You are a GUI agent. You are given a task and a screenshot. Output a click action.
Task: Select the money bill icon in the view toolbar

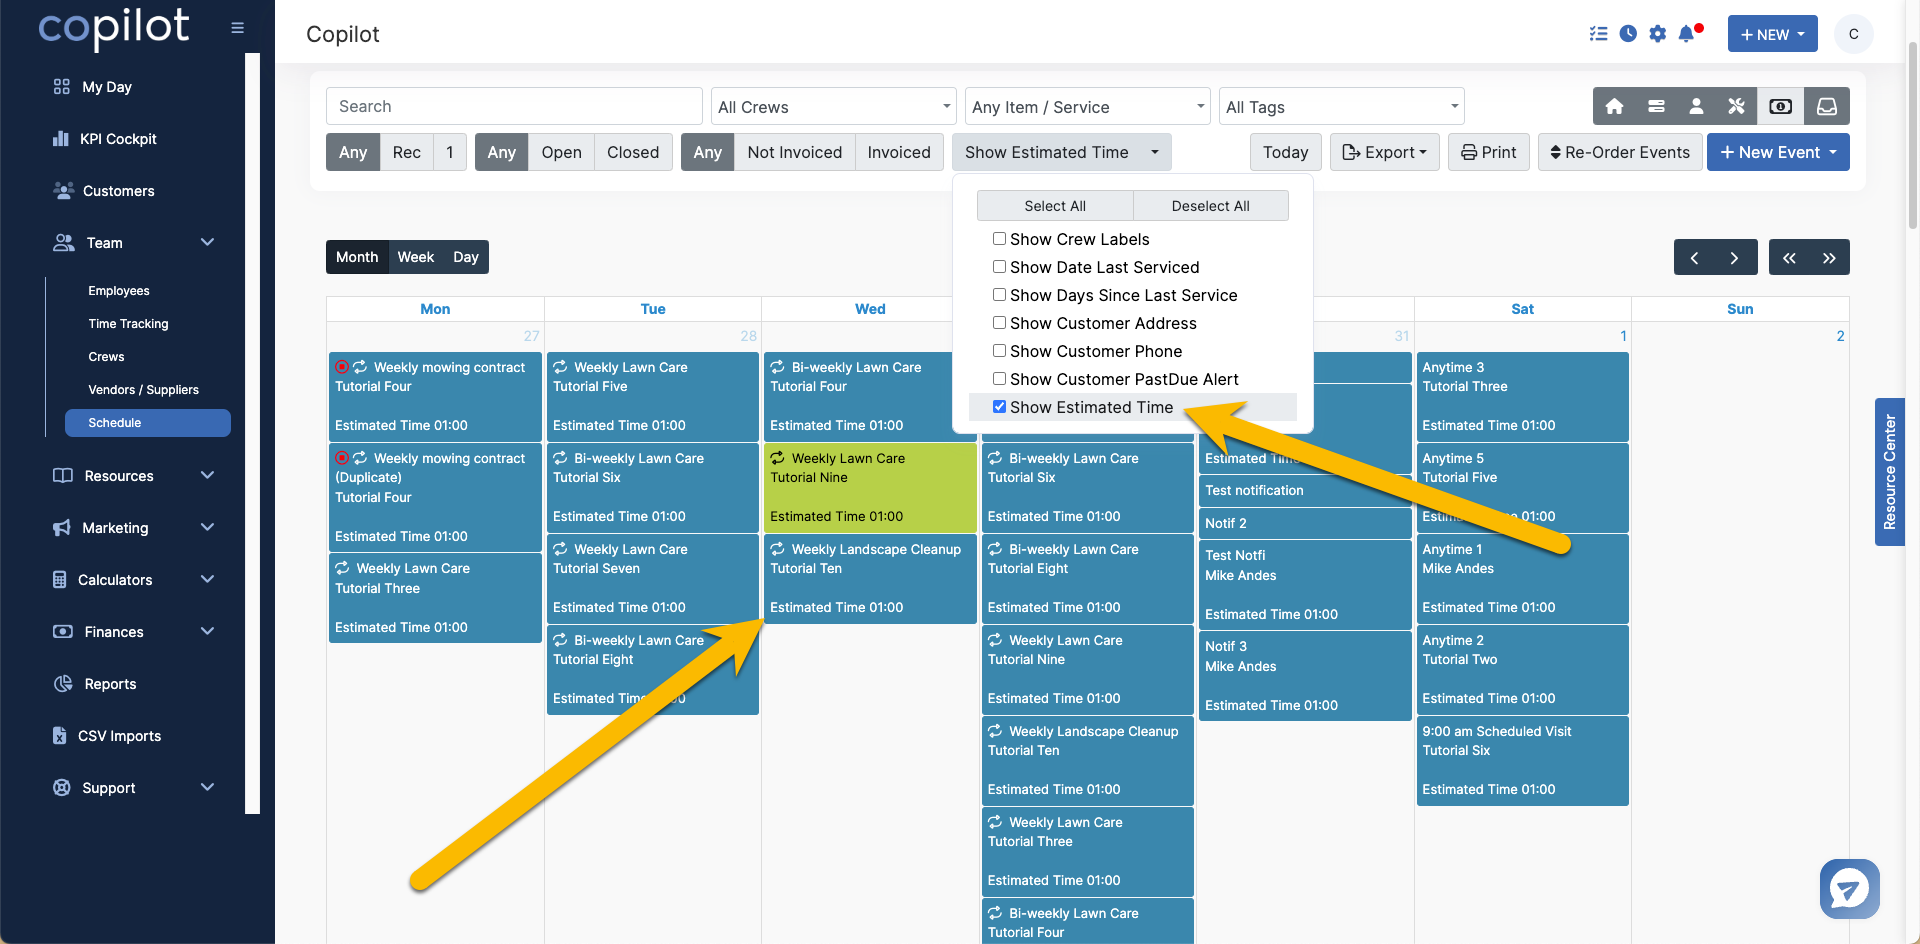pyautogui.click(x=1780, y=106)
